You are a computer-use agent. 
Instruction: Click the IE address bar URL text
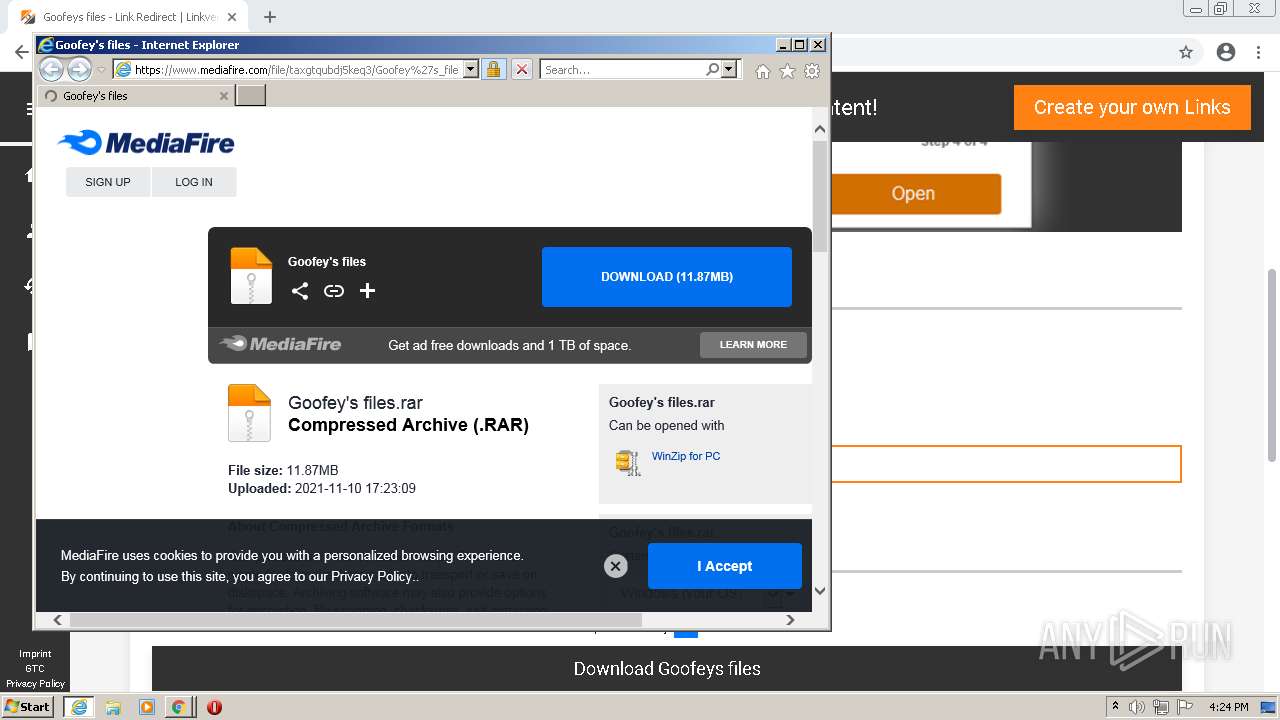click(297, 70)
